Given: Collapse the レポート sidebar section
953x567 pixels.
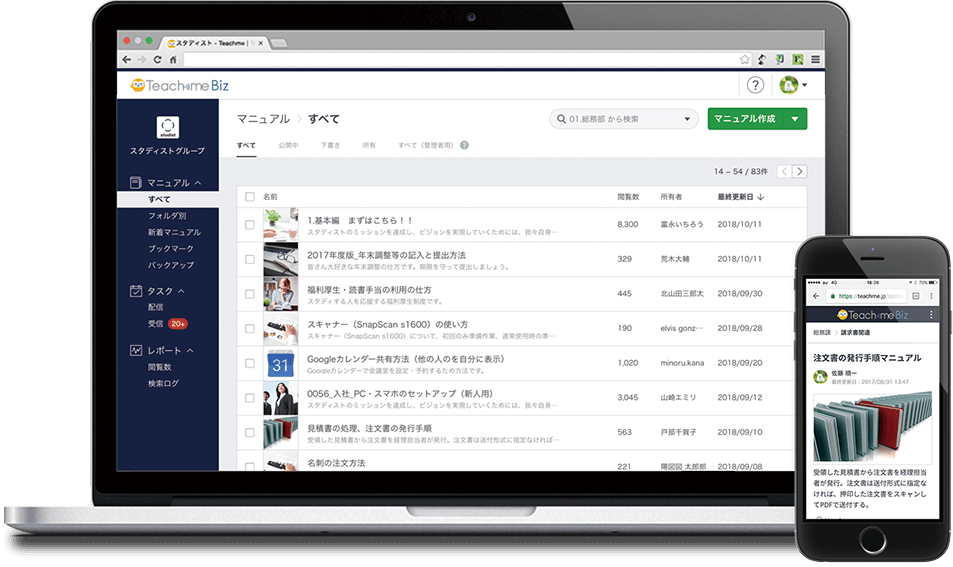Looking at the screenshot, I should coord(190,351).
